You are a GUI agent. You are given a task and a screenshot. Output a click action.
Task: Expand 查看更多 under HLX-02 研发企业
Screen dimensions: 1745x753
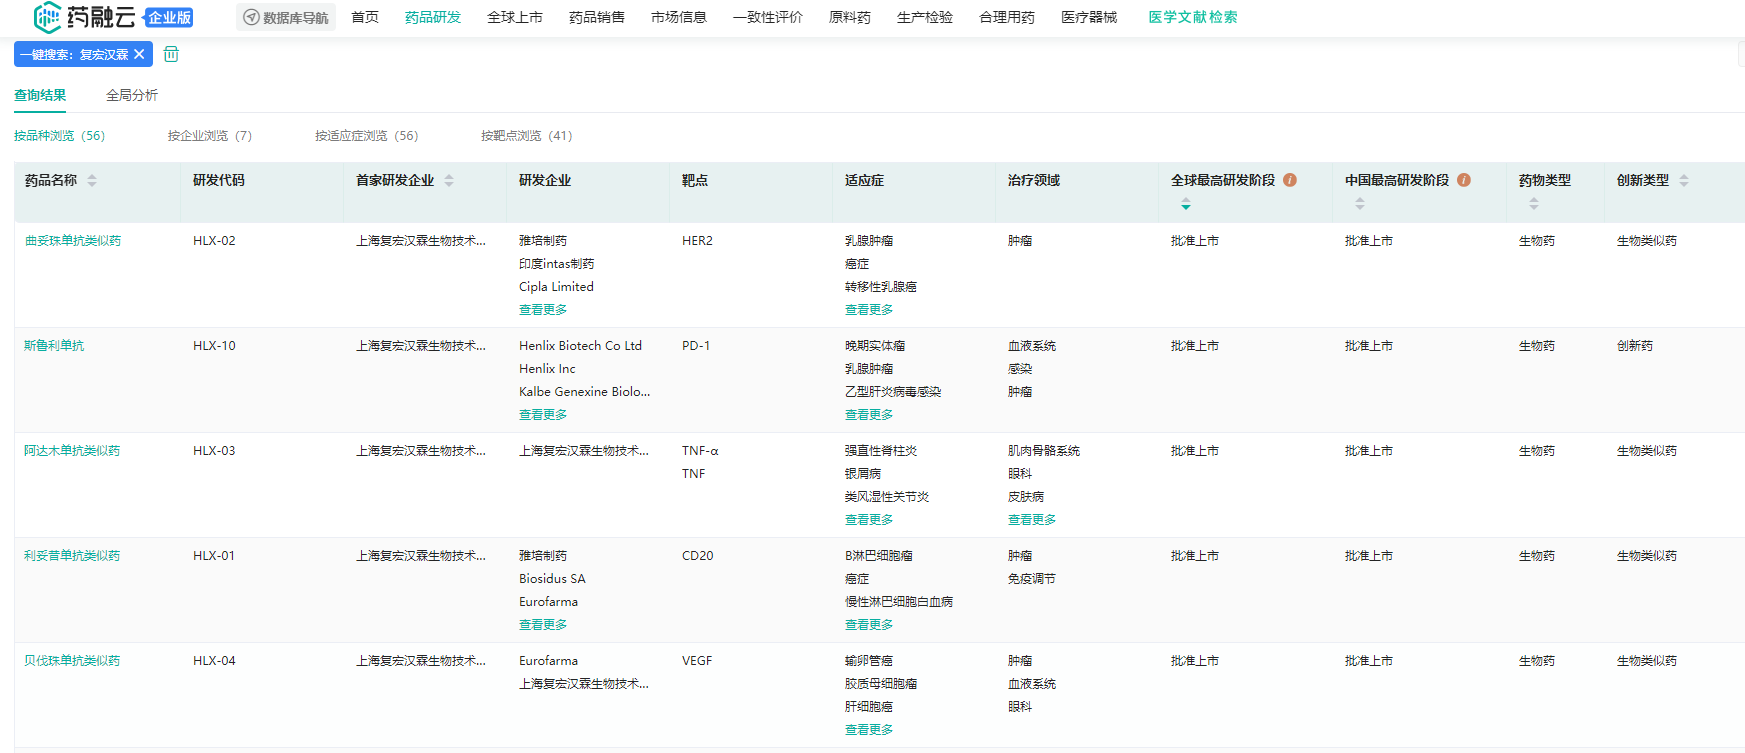[x=543, y=310]
